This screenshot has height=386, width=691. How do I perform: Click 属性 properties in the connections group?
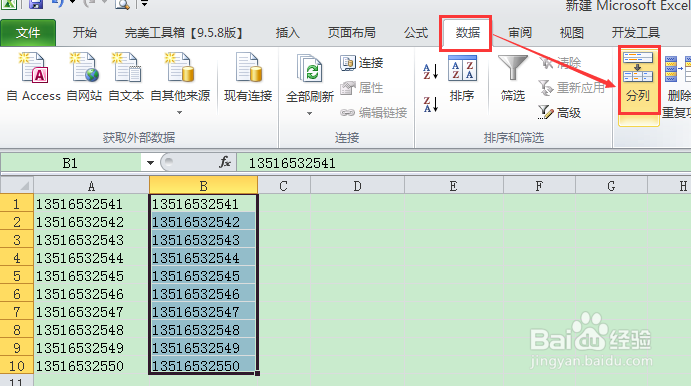[361, 88]
